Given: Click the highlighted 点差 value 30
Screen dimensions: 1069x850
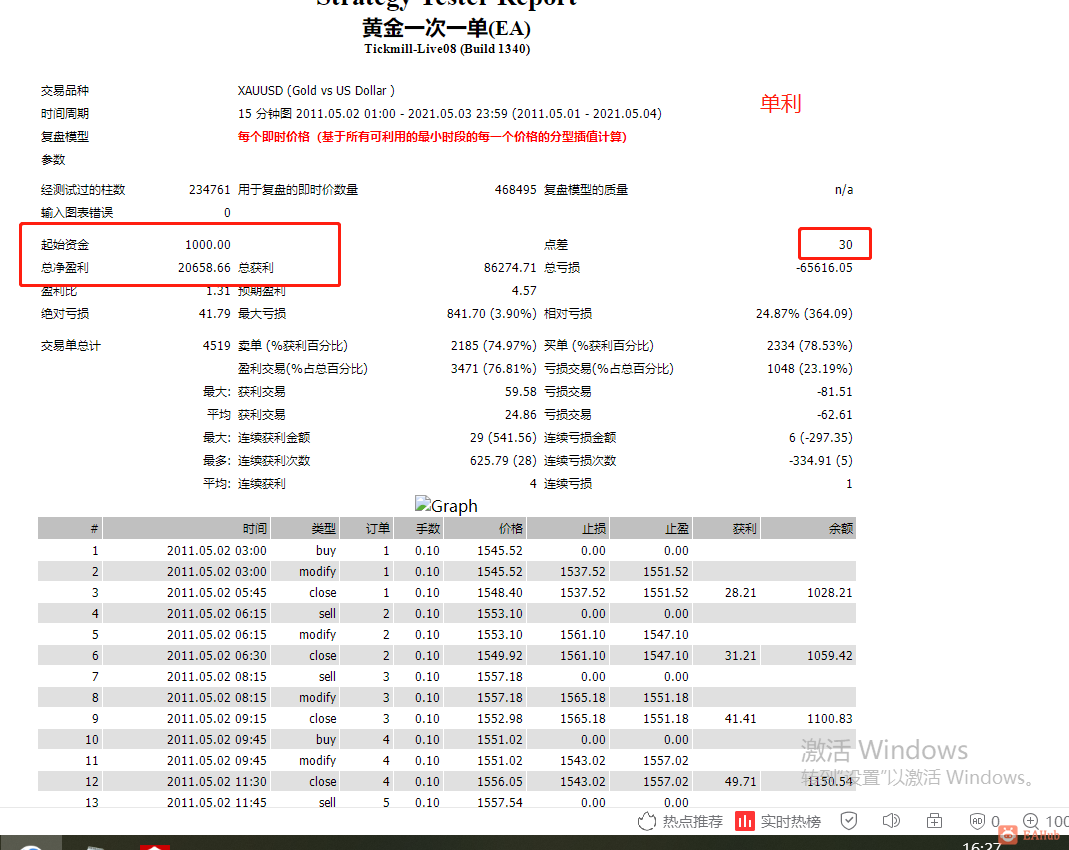Looking at the screenshot, I should pyautogui.click(x=845, y=244).
